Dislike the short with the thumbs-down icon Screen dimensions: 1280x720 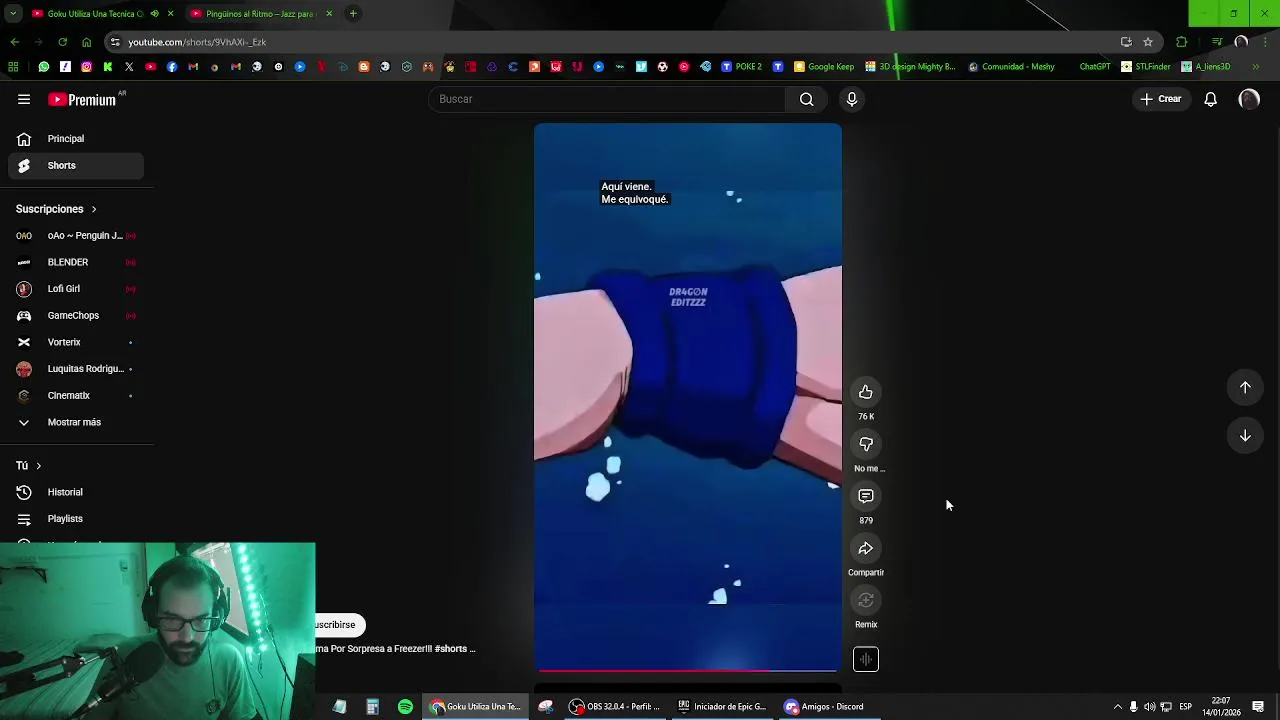click(866, 444)
